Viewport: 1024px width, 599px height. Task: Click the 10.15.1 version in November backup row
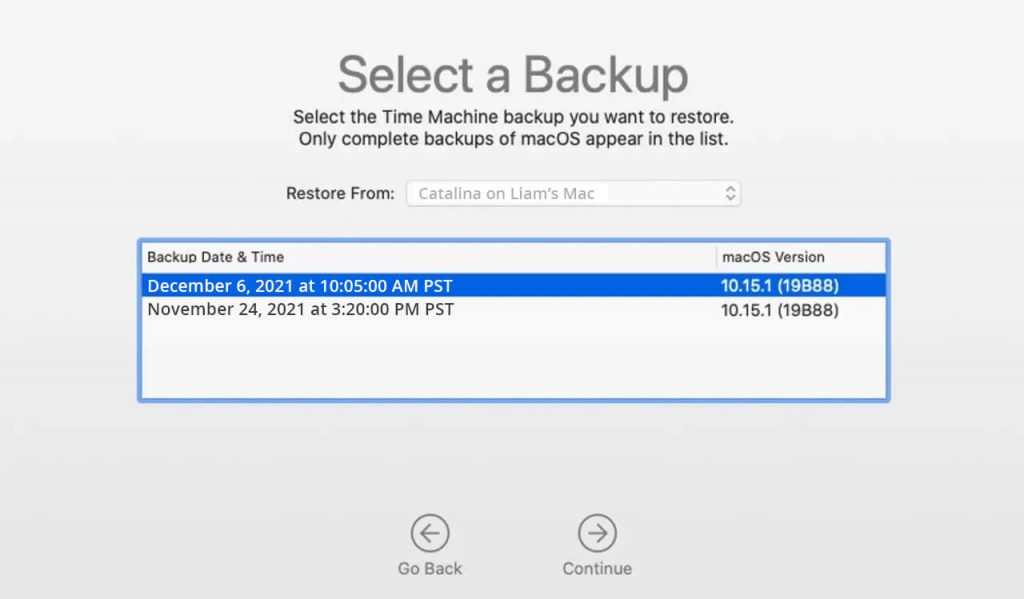(779, 310)
